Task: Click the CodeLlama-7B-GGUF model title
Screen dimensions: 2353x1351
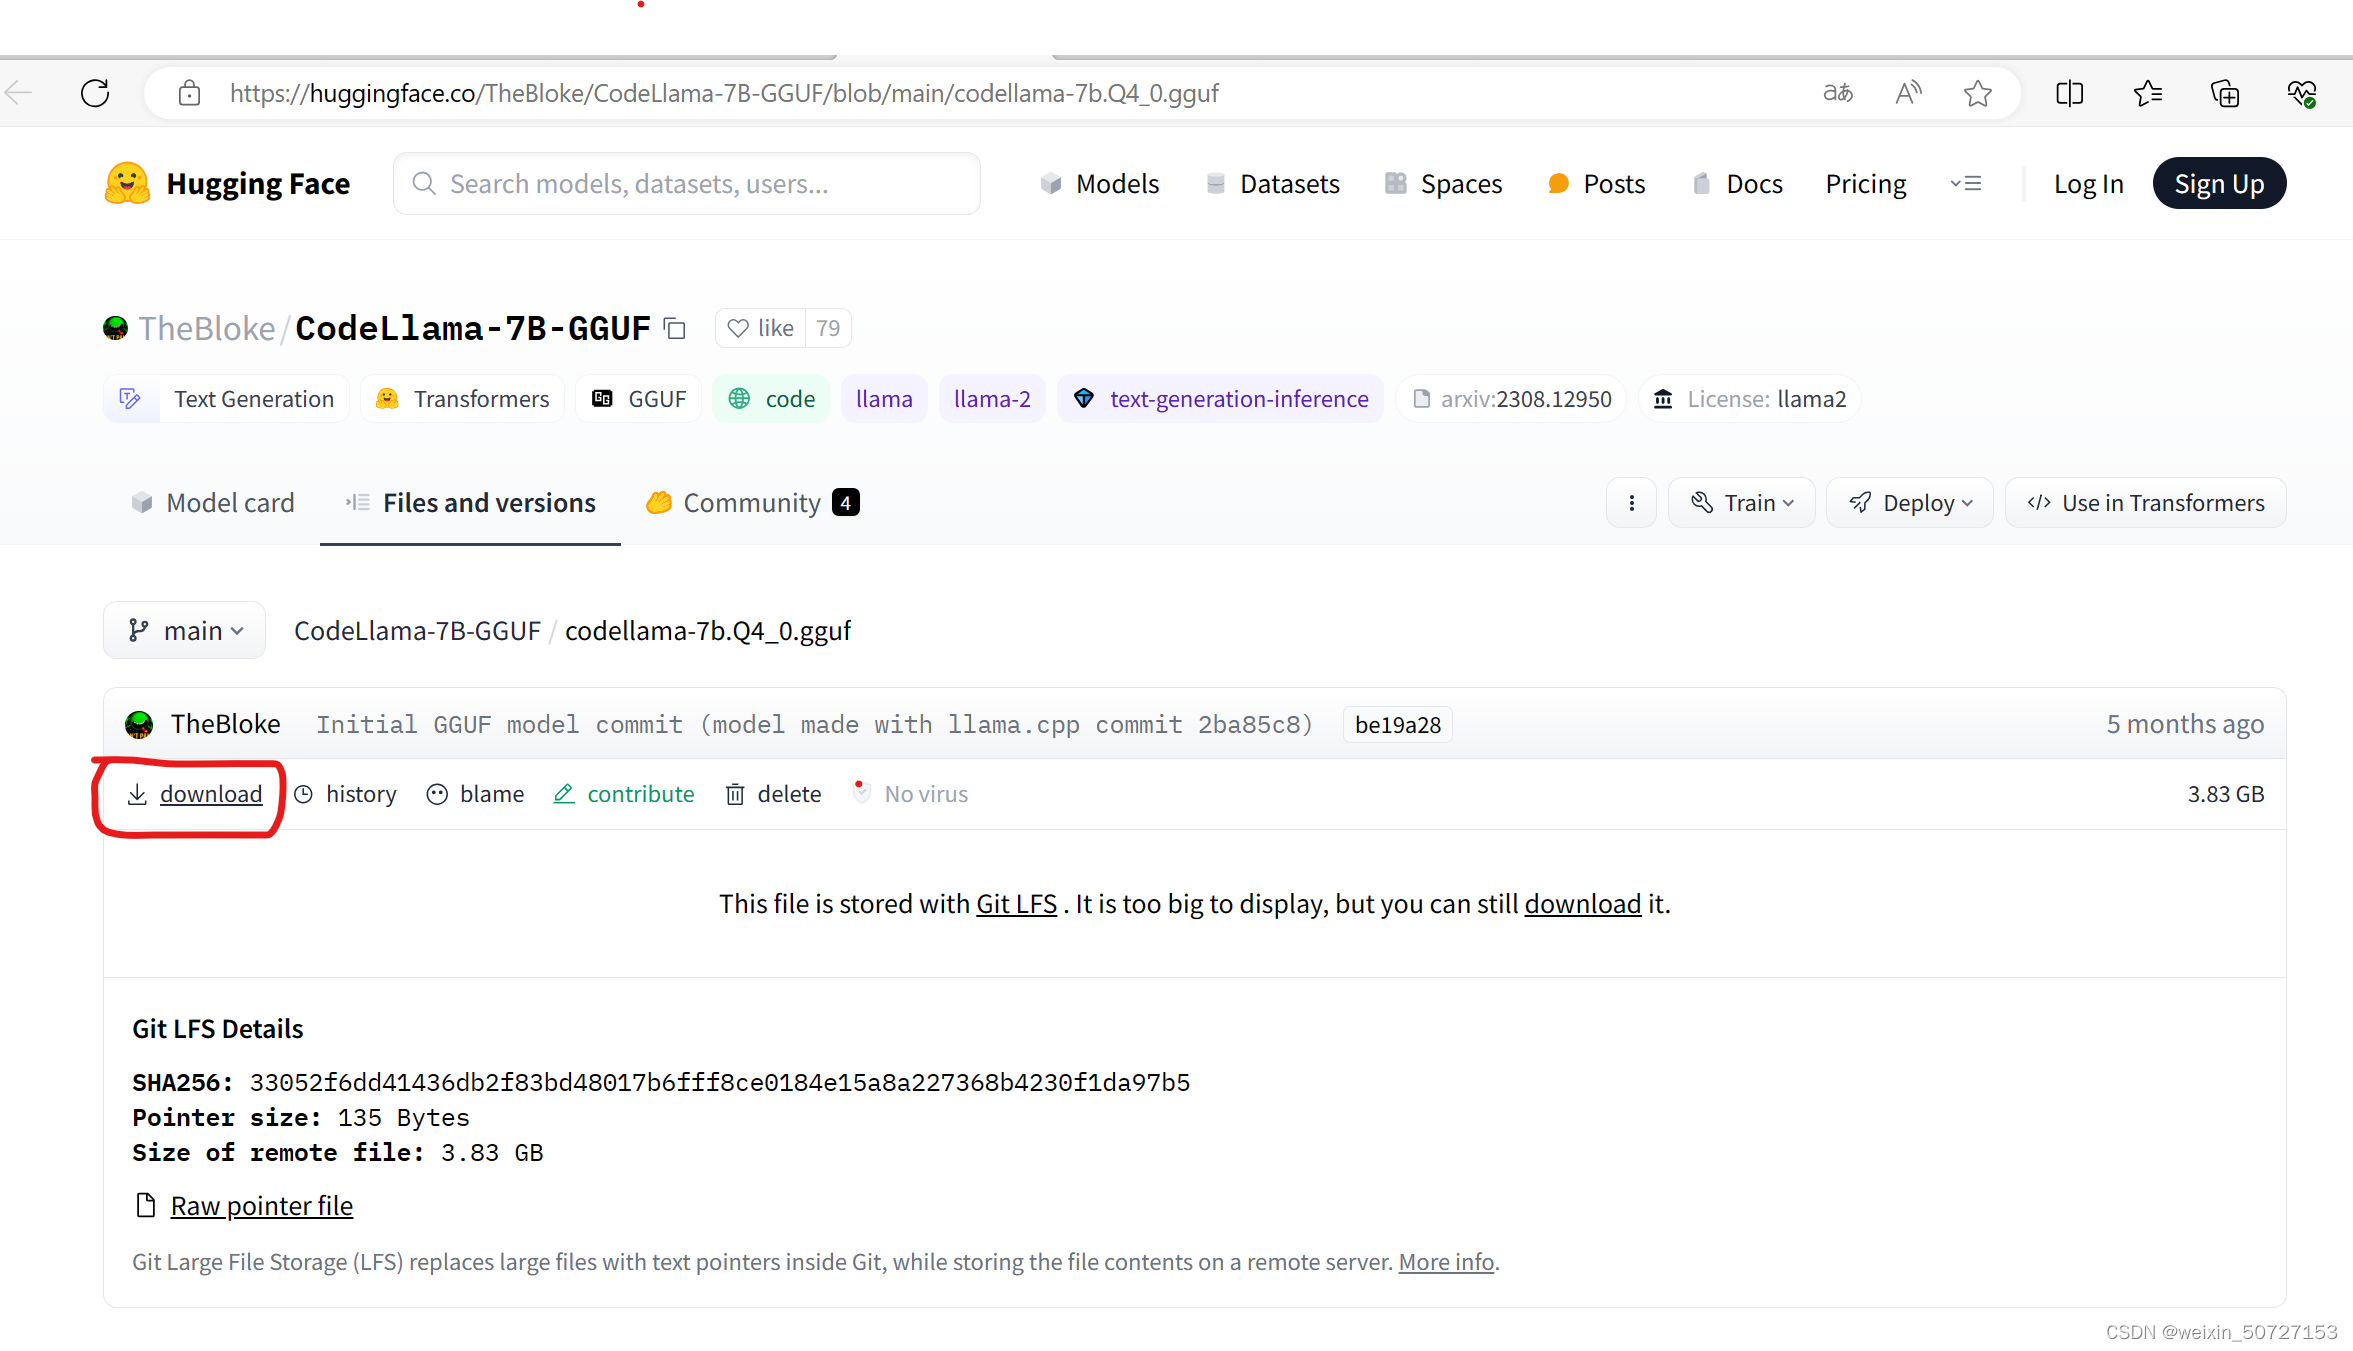Action: tap(473, 328)
